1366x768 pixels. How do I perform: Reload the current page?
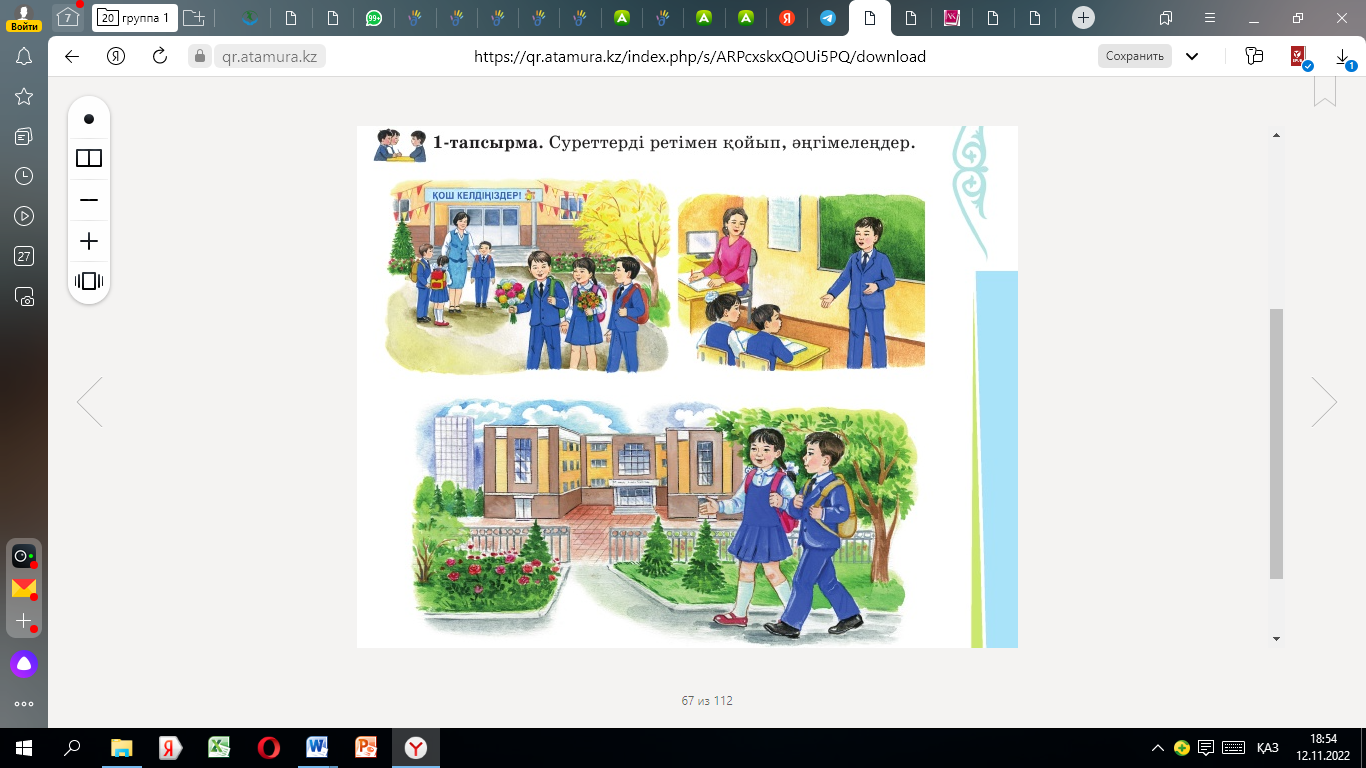[160, 57]
